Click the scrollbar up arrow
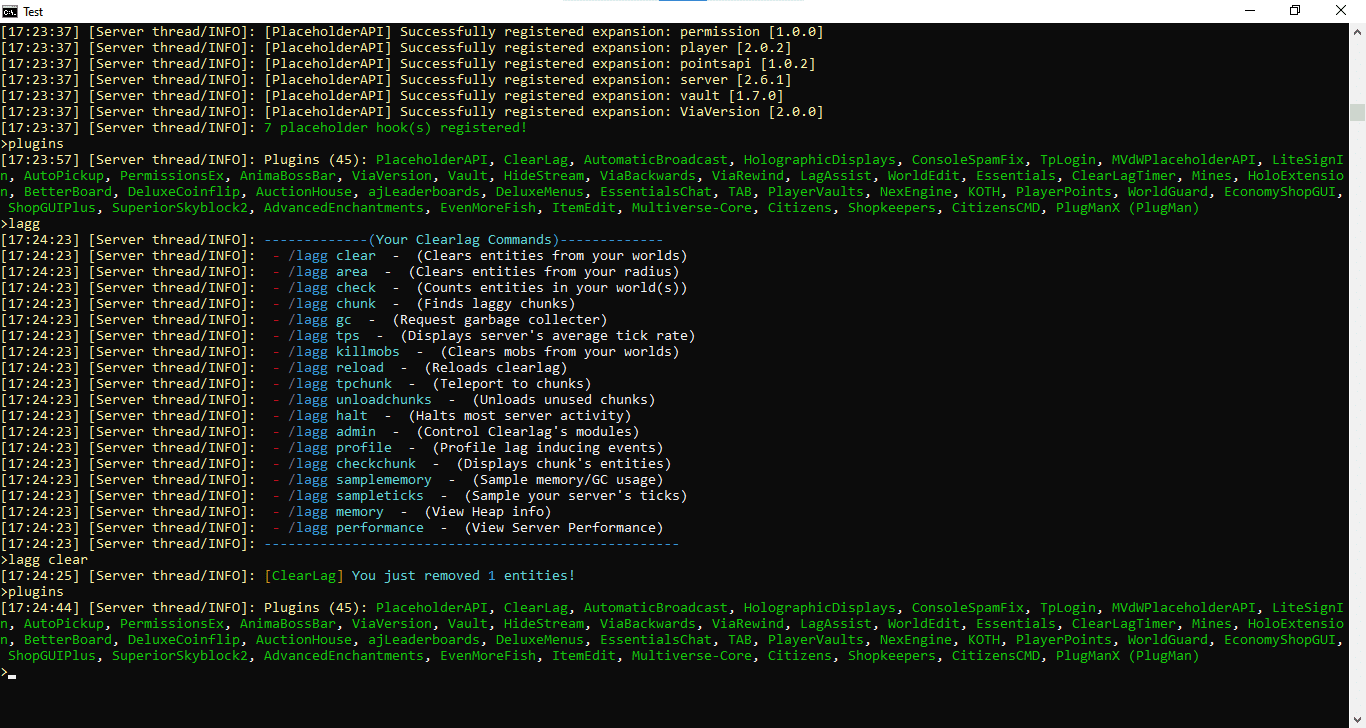Screen dimensions: 1366x728 (x=1357, y=31)
